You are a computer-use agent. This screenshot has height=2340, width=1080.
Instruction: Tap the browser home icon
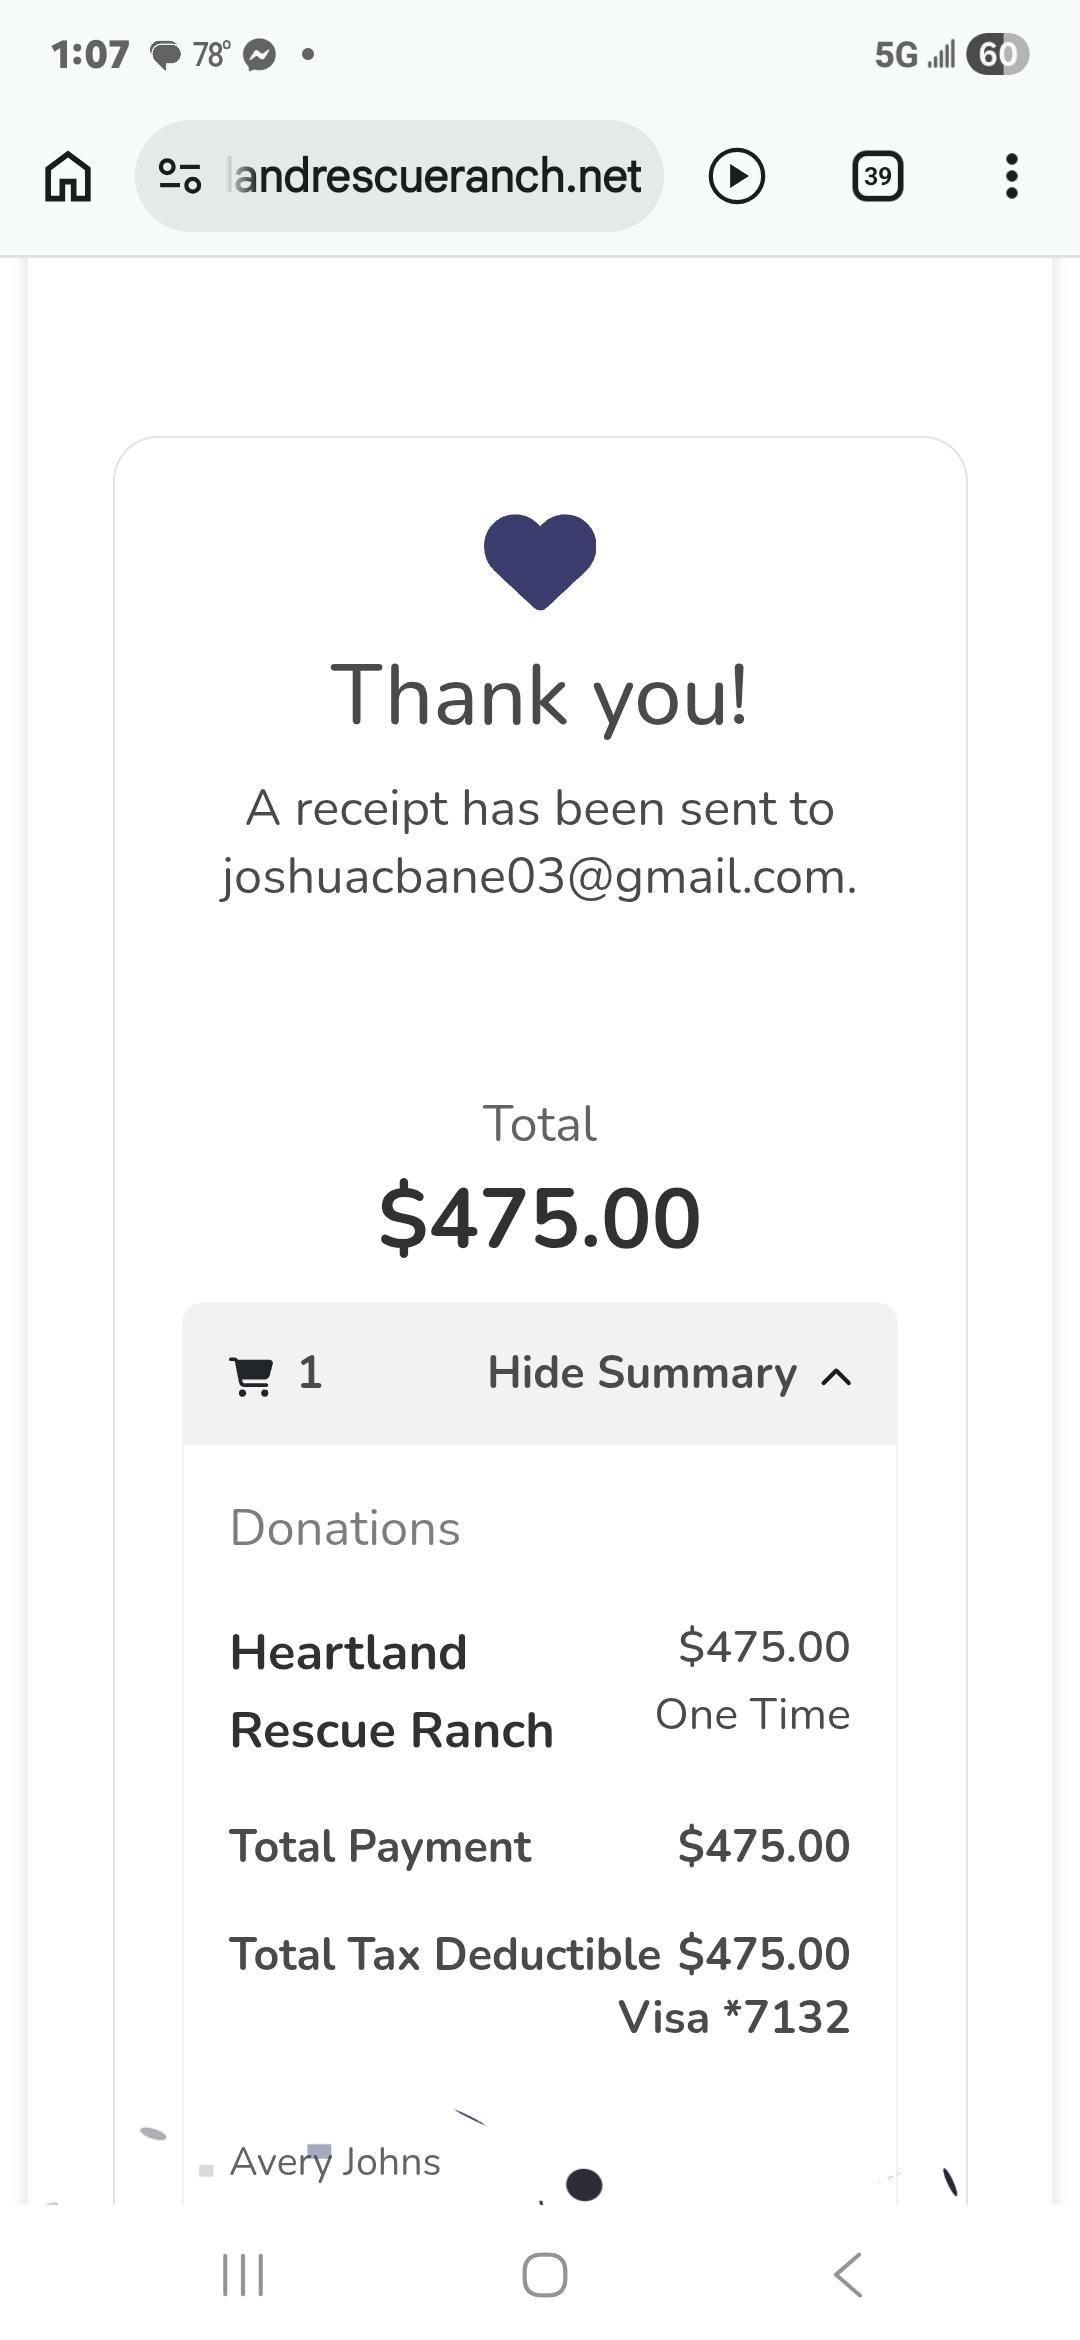point(68,177)
